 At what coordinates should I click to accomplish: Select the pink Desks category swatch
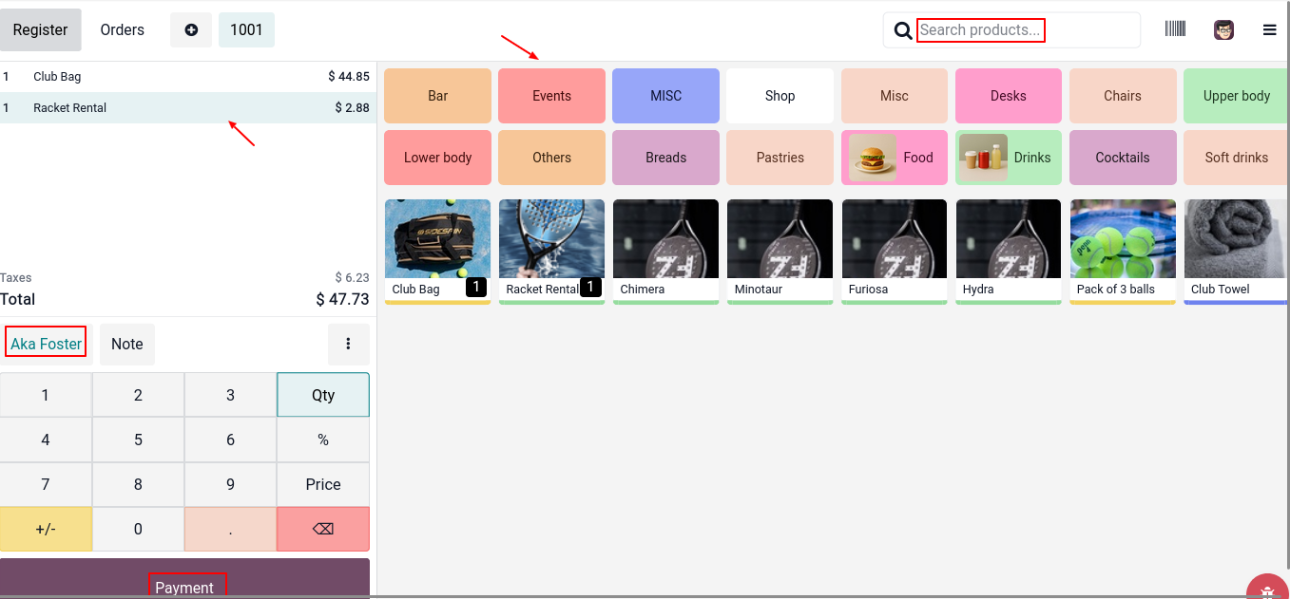(1008, 96)
